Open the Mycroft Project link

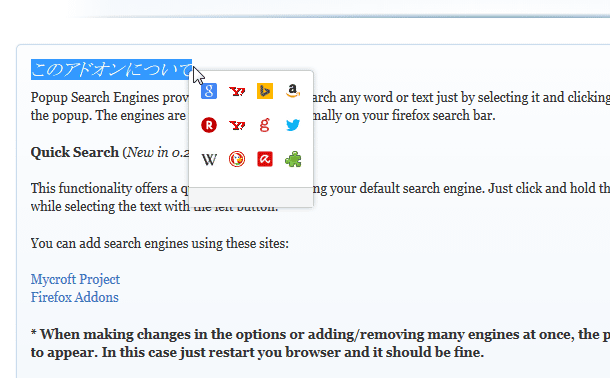tap(75, 279)
